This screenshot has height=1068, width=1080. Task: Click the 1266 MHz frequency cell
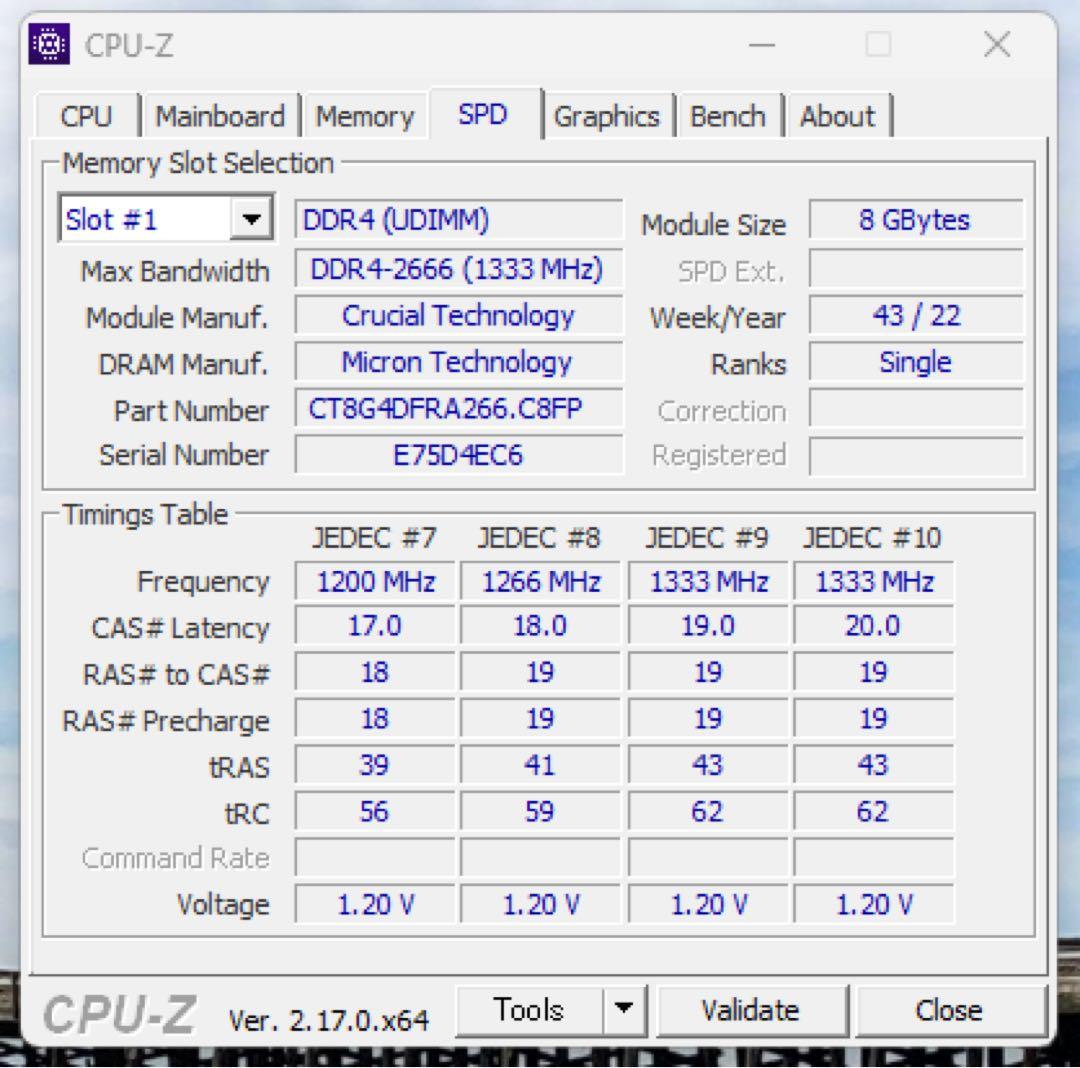click(540, 582)
